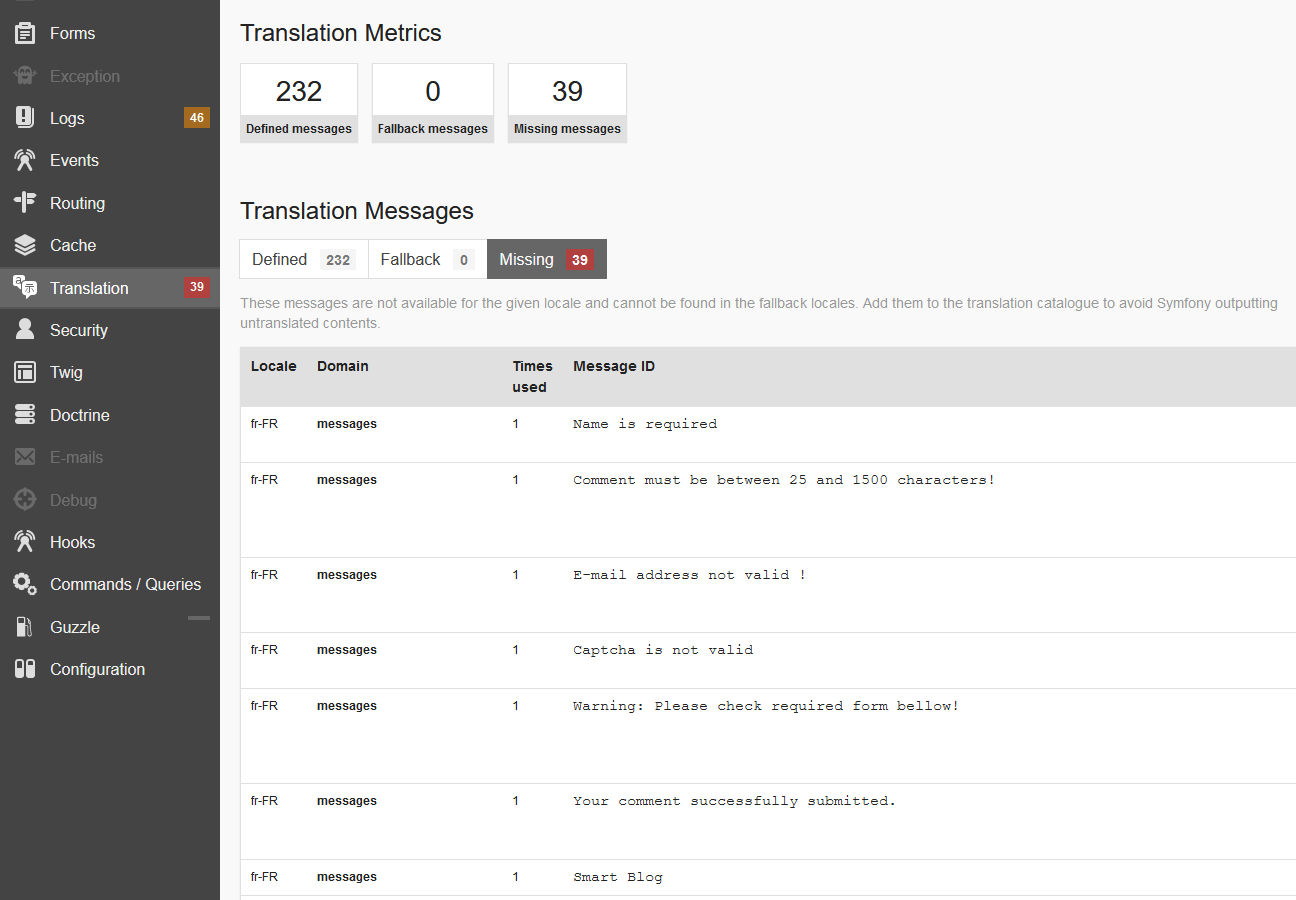Click the Doctrine database icon
Viewport: 1296px width, 900px height.
(25, 415)
